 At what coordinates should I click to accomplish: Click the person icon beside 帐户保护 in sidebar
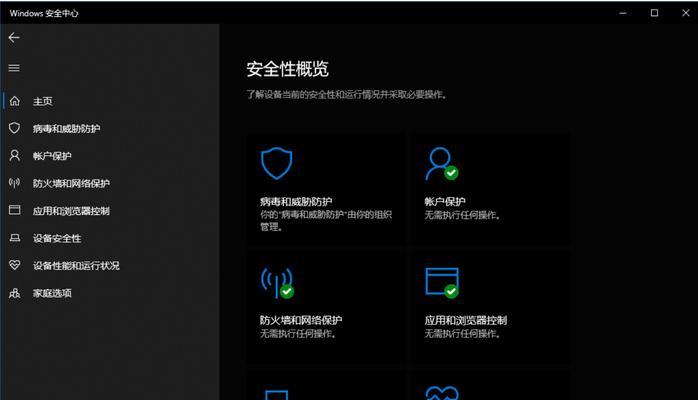15,156
